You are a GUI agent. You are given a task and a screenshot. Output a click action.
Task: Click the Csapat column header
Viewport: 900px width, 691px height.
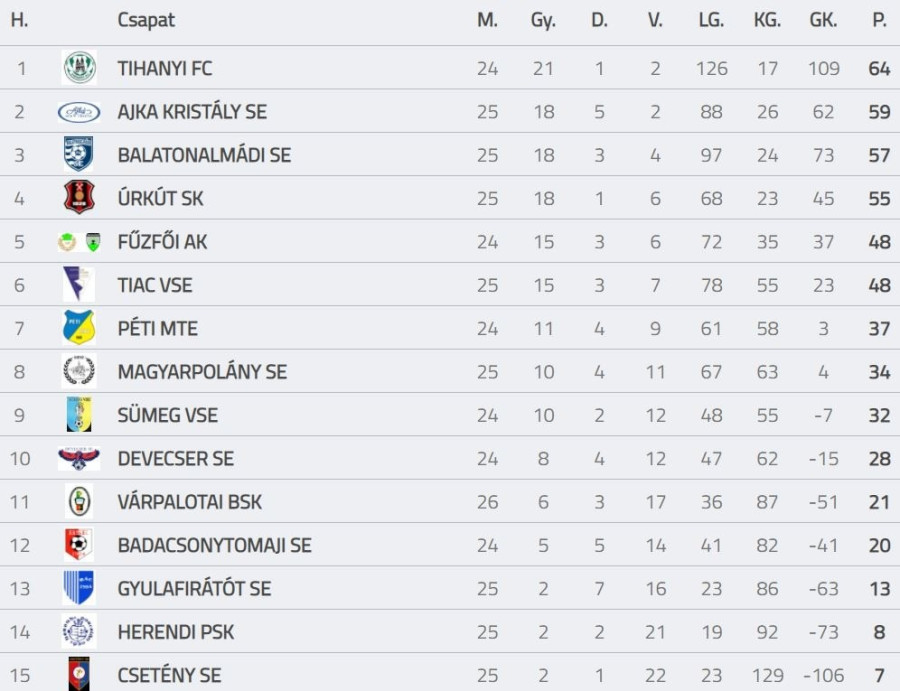click(146, 20)
